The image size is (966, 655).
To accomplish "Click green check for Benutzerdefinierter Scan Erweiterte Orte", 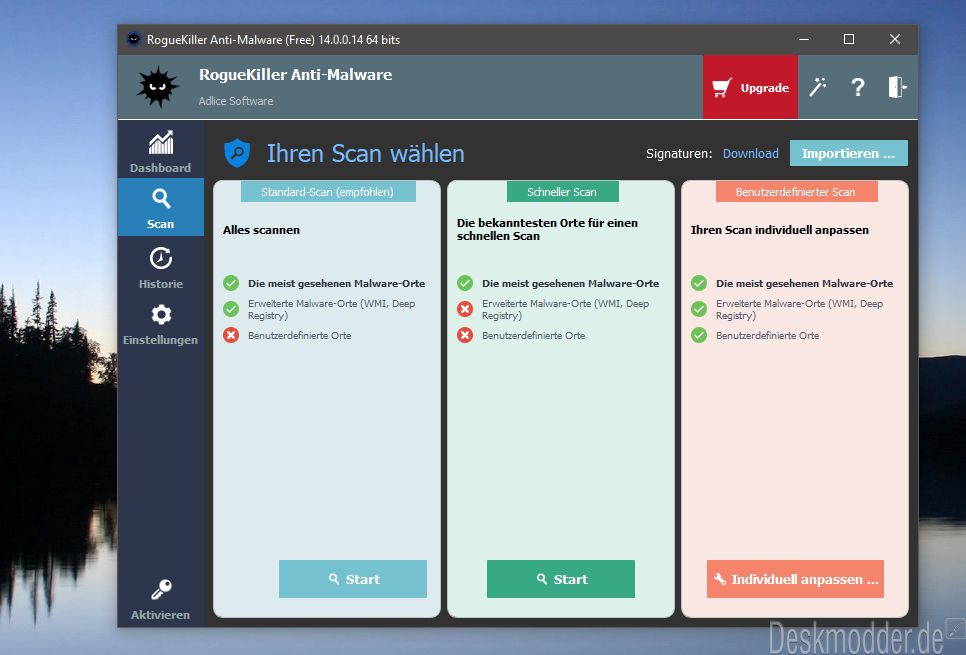I will coord(699,309).
